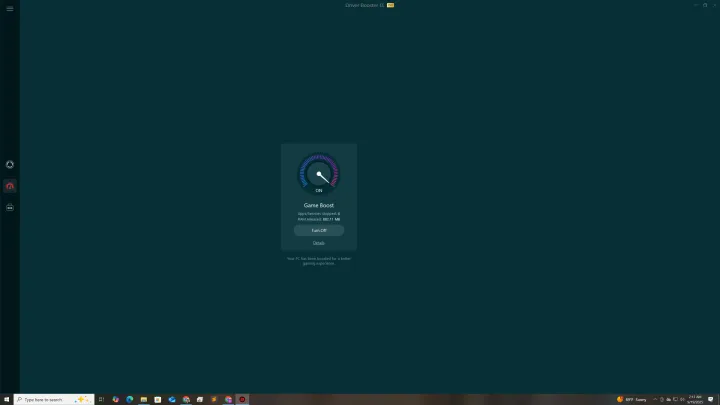Open the first sidebar icon above Game Boost
Viewport: 720px width, 405px height.
10,164
